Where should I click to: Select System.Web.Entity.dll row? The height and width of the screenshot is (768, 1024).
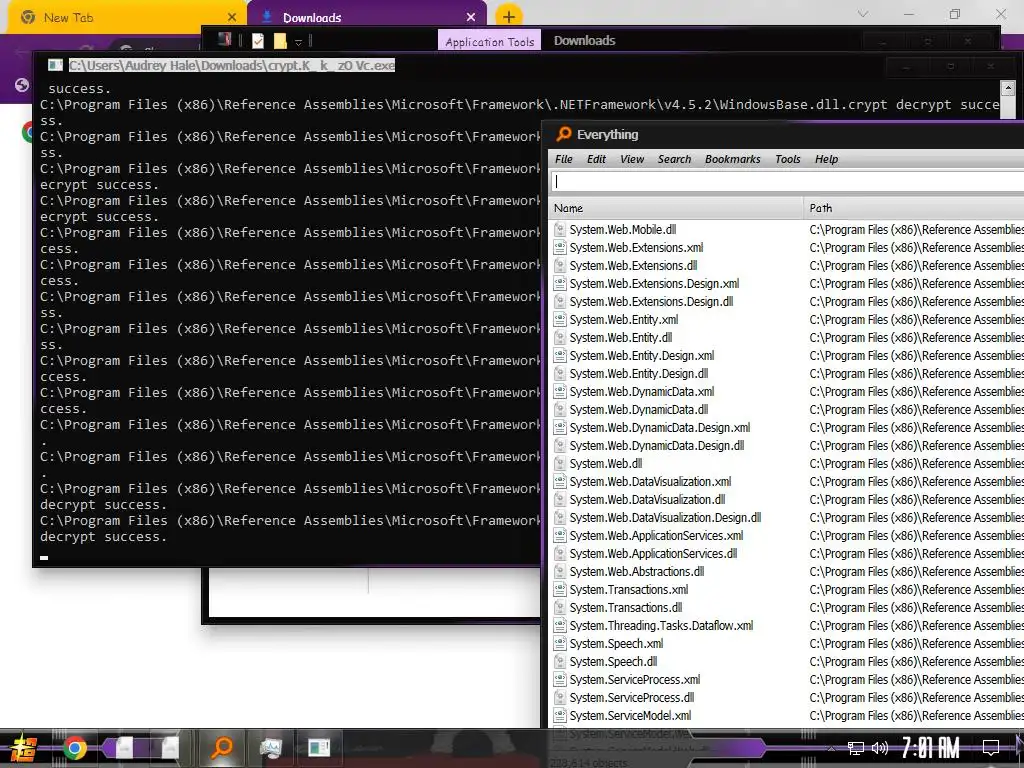pyautogui.click(x=786, y=338)
